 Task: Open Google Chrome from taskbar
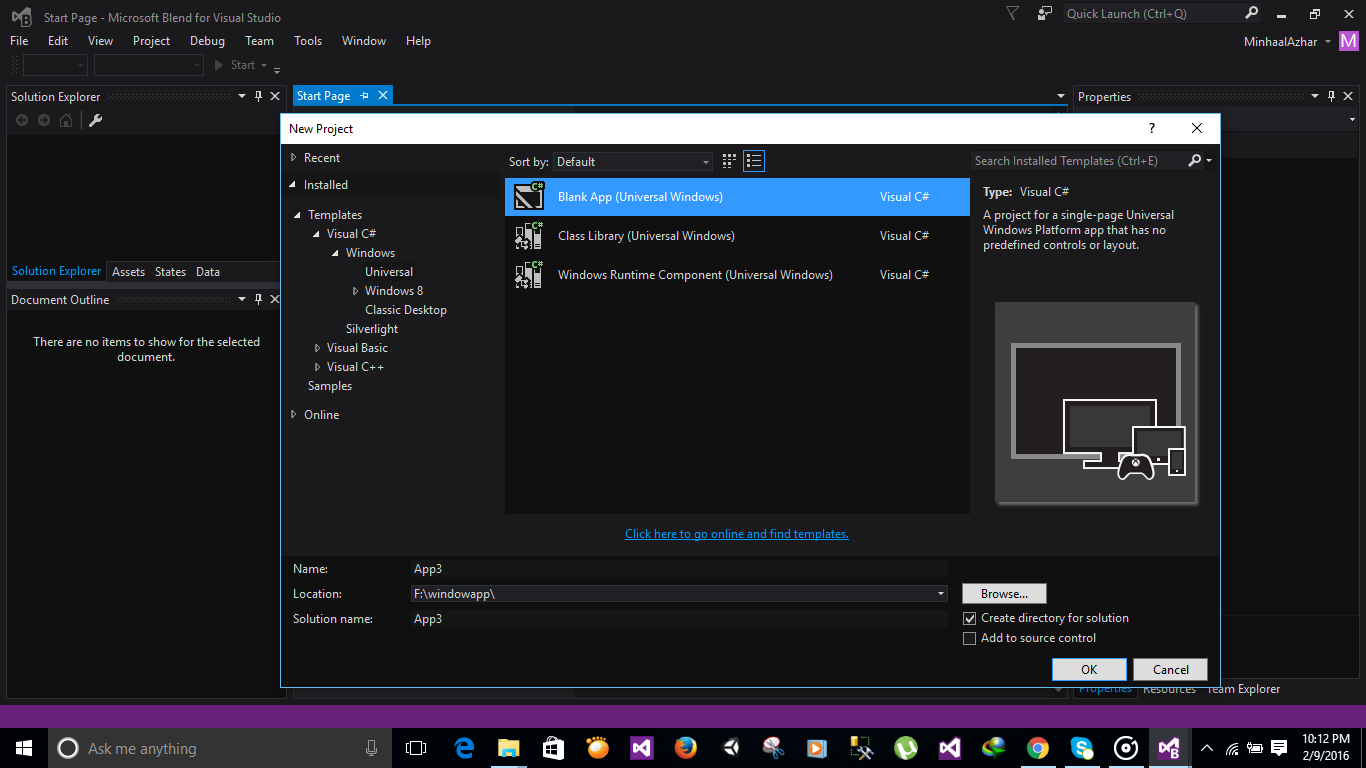[1038, 748]
